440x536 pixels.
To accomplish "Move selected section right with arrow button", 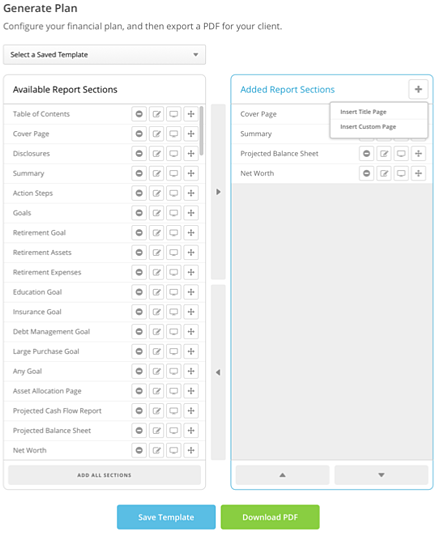I will click(218, 192).
